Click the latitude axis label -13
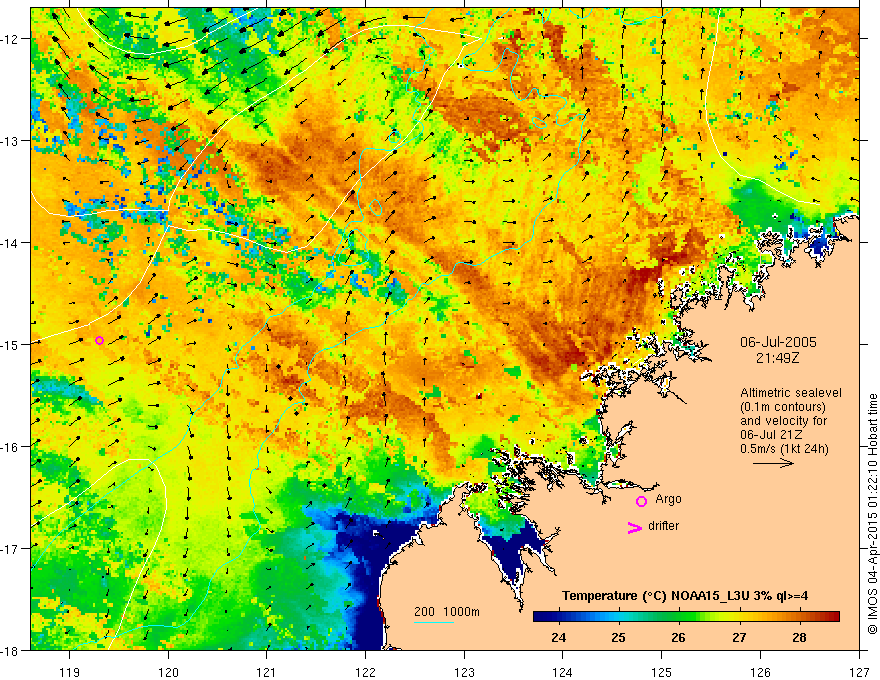The width and height of the screenshot is (880, 680). [x=10, y=141]
